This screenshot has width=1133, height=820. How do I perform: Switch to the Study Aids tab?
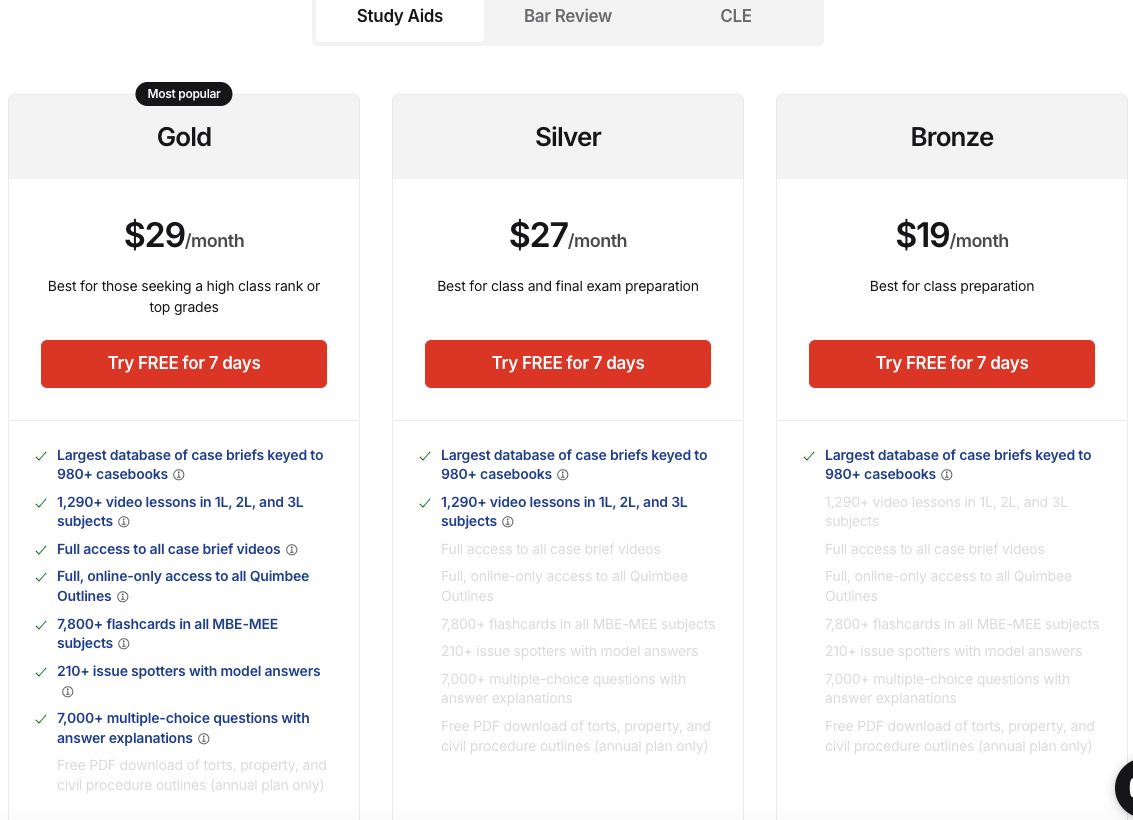(400, 17)
